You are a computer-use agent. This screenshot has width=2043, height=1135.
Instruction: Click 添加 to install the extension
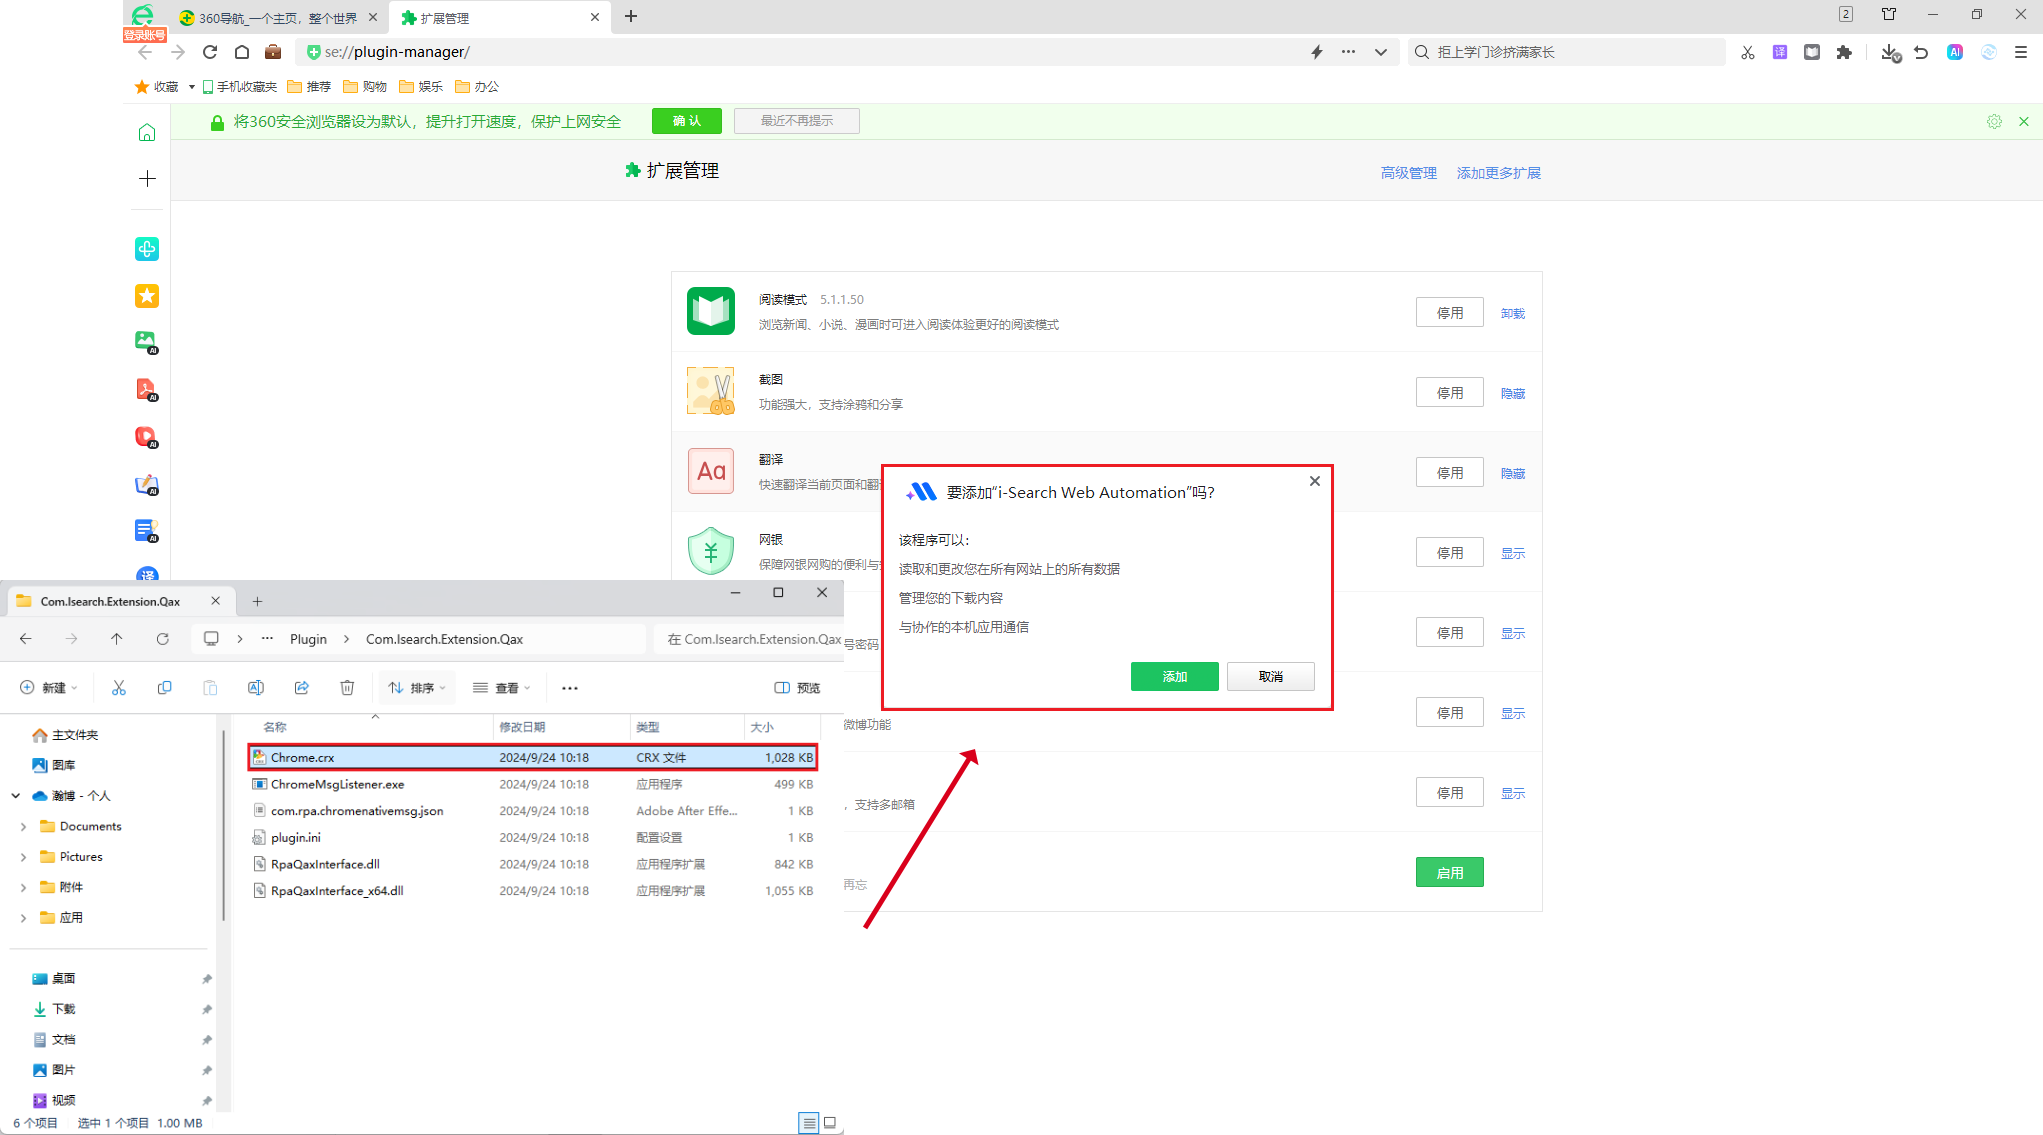tap(1174, 677)
